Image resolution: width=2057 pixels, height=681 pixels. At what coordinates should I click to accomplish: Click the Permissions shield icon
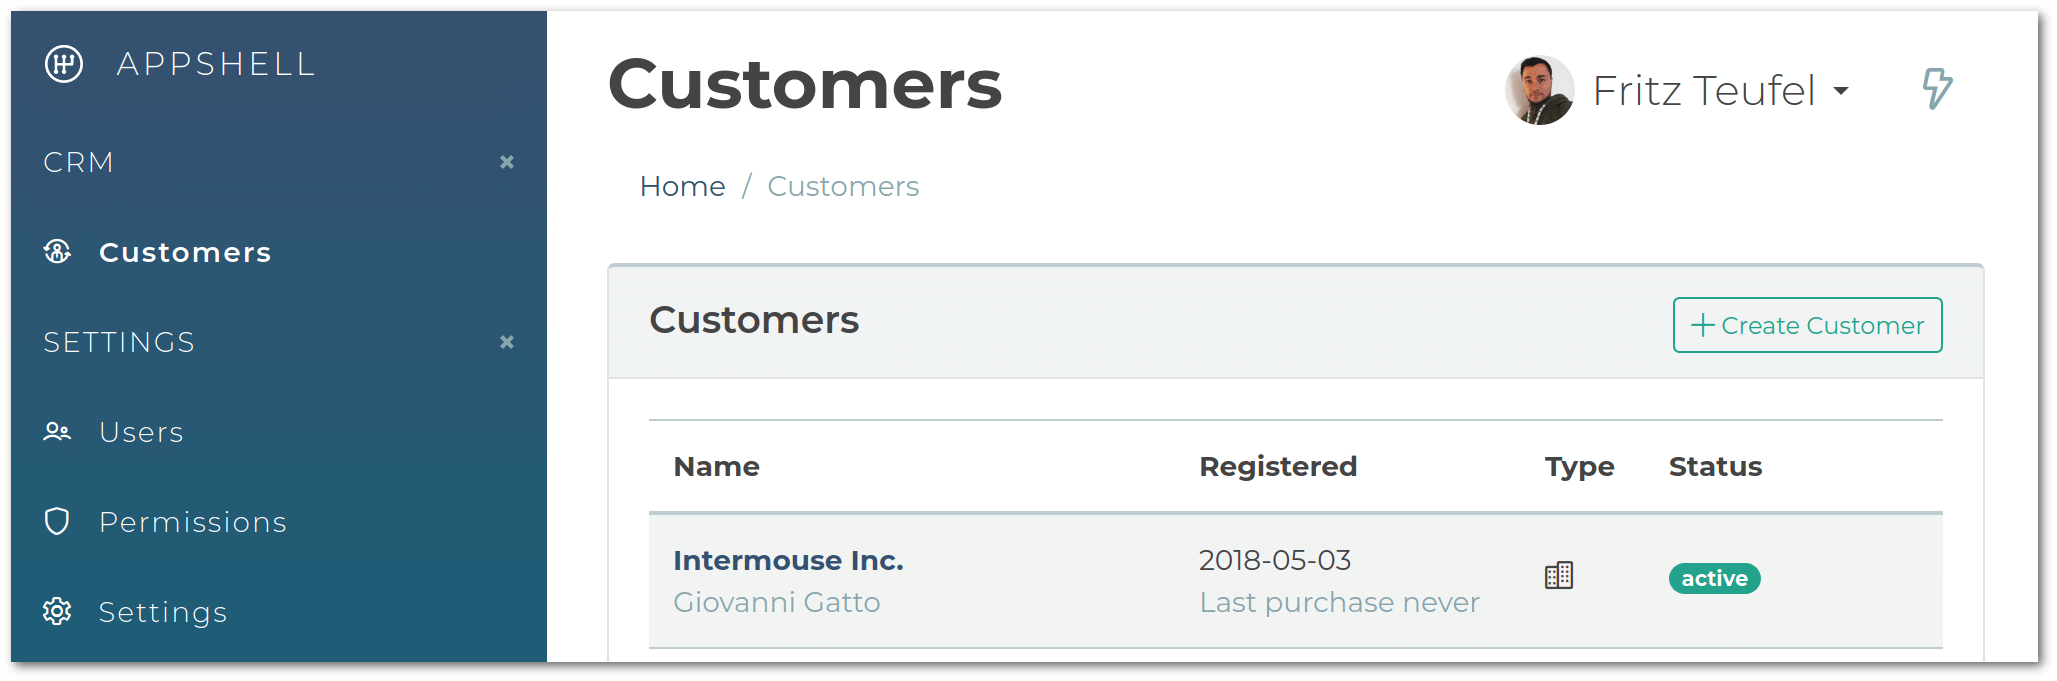click(57, 521)
